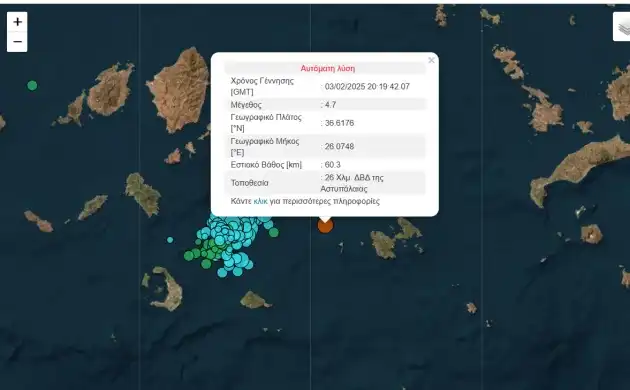Close the earthquake info popup

click(431, 60)
